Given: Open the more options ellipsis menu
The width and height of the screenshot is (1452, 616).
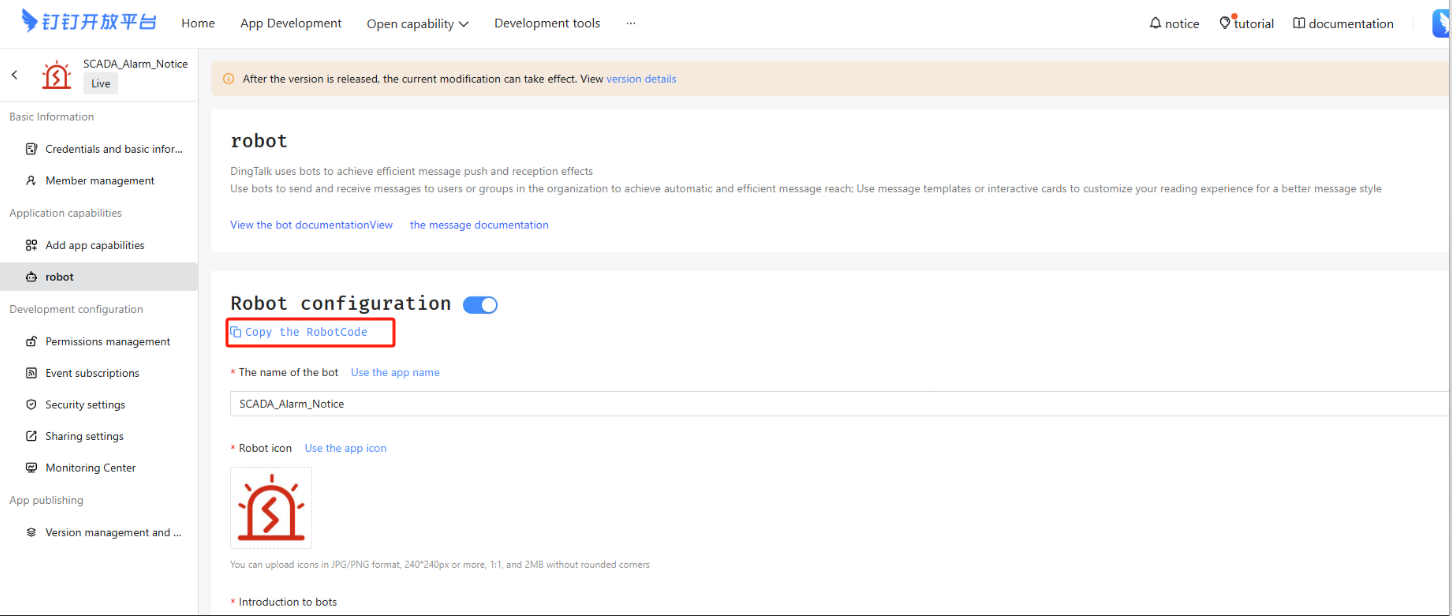Looking at the screenshot, I should click(630, 23).
